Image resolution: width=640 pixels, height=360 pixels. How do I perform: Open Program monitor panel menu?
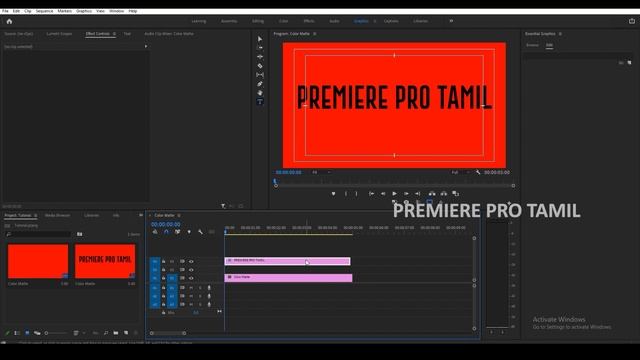(315, 34)
